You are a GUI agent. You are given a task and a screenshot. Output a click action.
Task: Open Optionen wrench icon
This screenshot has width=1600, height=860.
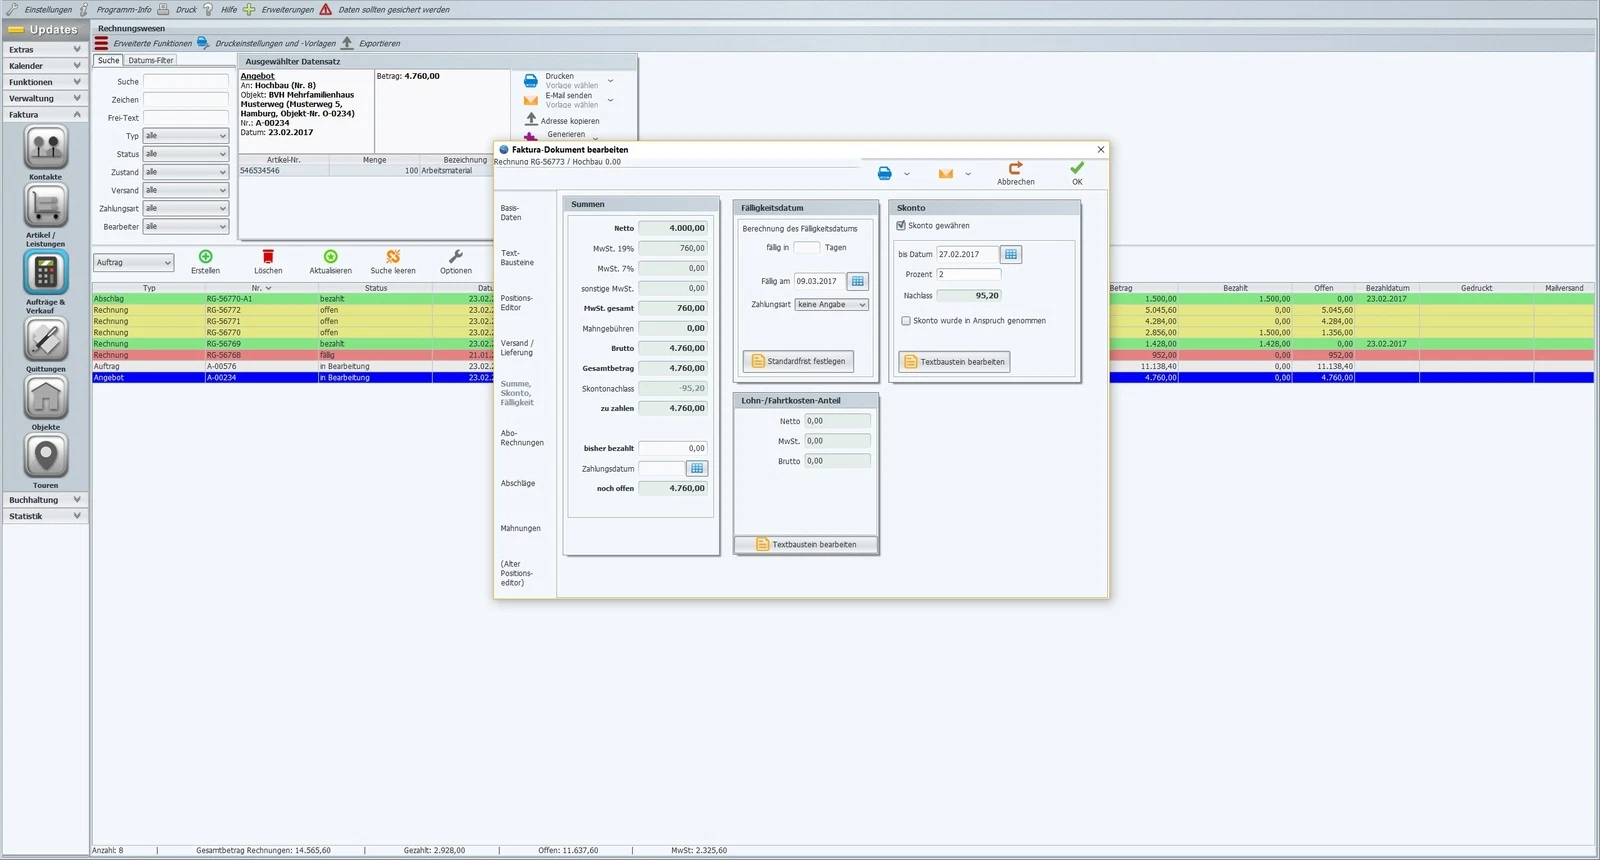pos(456,257)
